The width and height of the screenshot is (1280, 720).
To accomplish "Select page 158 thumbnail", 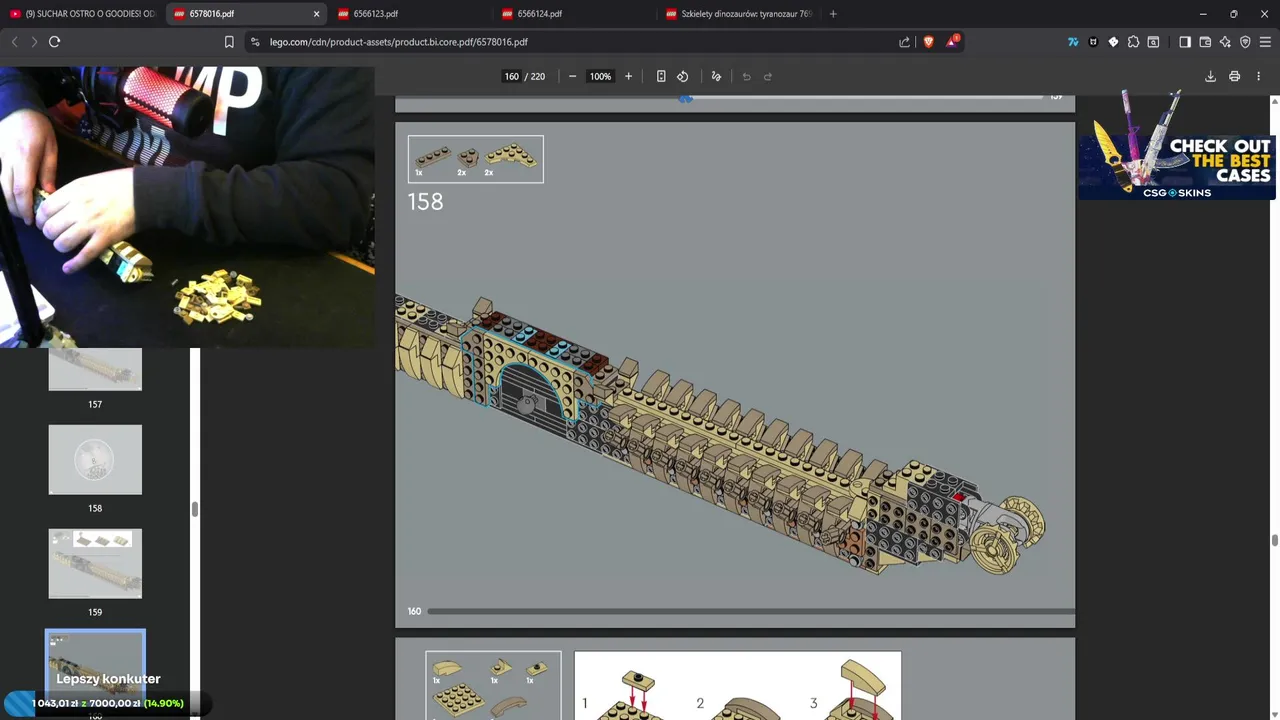I will (x=95, y=459).
